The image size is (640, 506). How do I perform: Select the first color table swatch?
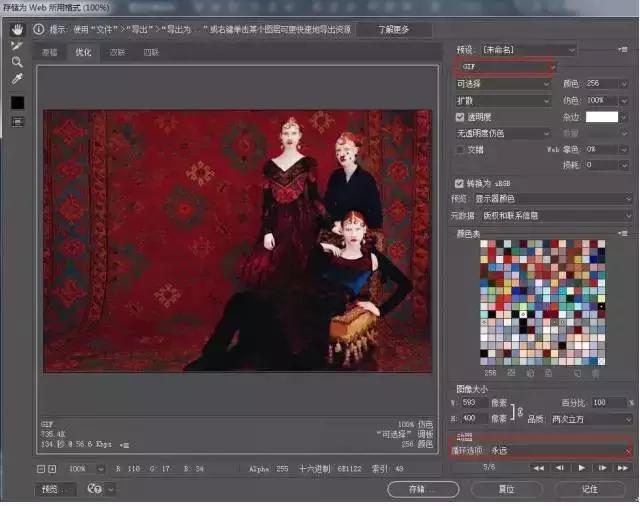pos(484,244)
